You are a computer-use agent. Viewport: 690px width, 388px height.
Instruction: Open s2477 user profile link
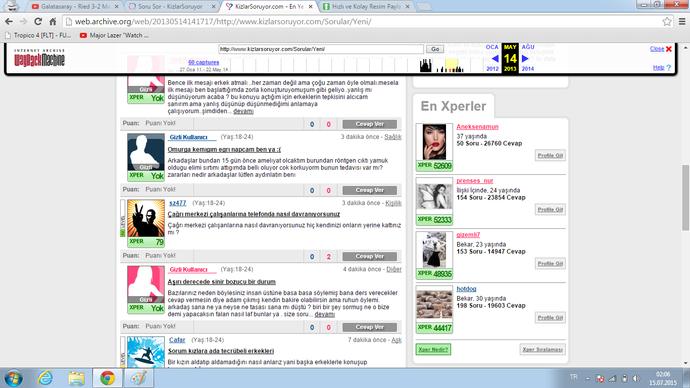pyautogui.click(x=178, y=203)
